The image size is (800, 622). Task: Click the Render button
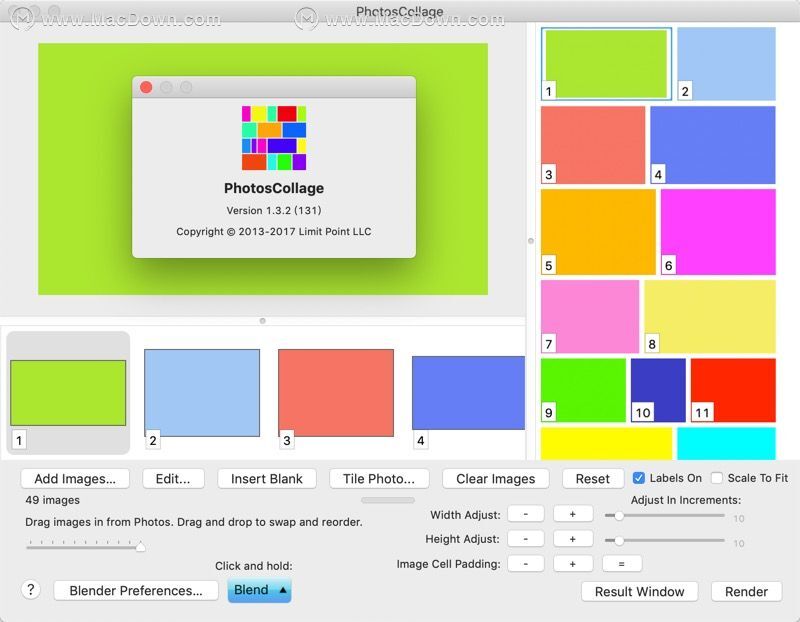746,591
